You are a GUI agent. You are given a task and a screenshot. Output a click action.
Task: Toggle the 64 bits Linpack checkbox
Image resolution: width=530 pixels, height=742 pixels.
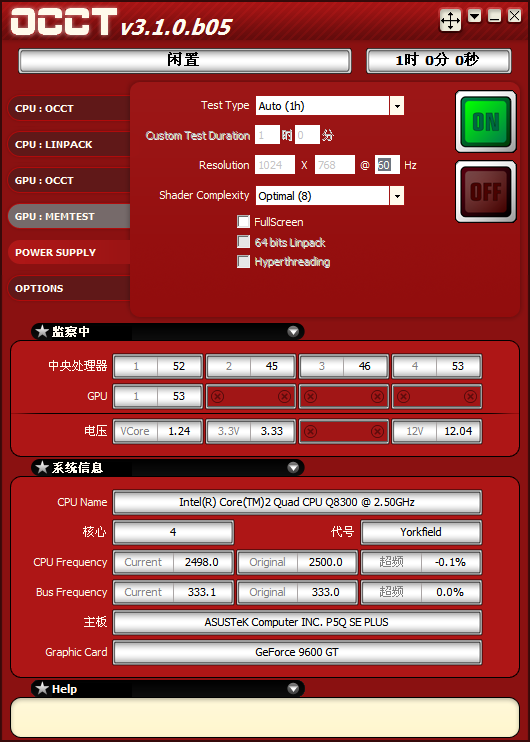click(x=243, y=242)
